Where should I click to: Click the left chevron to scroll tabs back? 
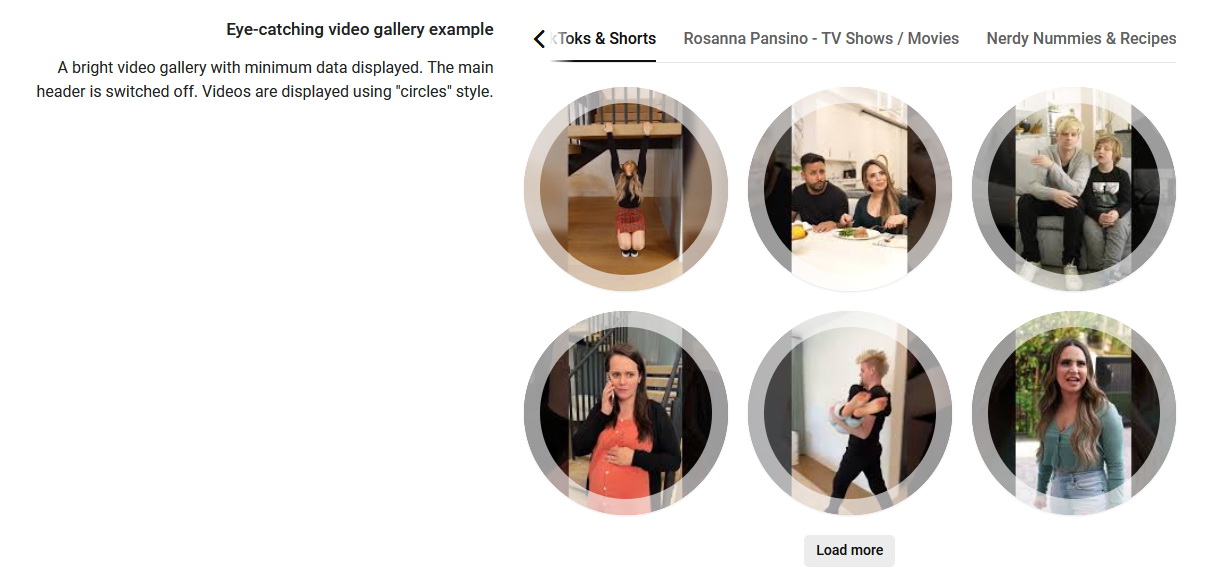click(540, 39)
